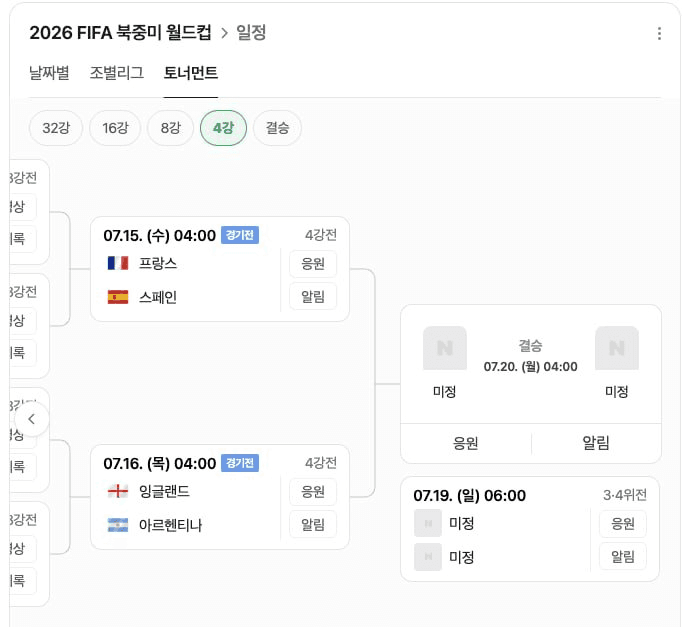Open the 2026 FIFA 북중미 월드컵 title link
The width and height of the screenshot is (682, 627).
[x=120, y=33]
